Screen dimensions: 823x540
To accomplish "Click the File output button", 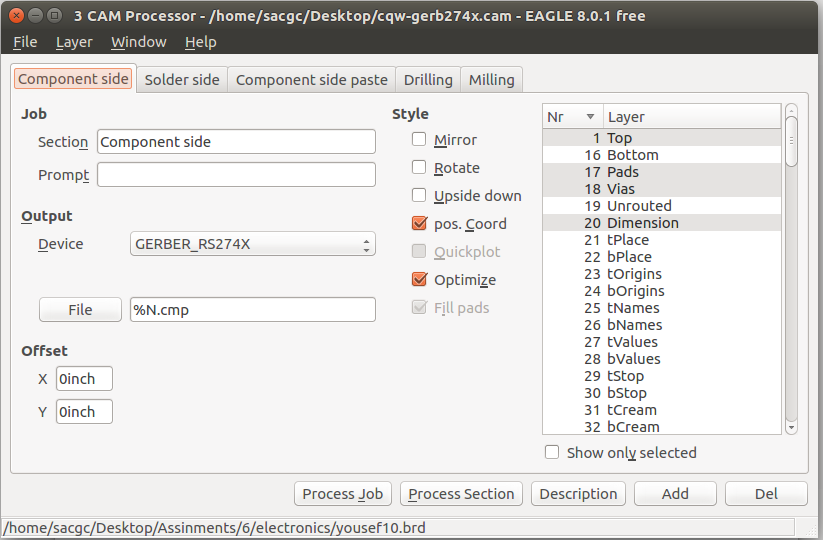I will [80, 310].
